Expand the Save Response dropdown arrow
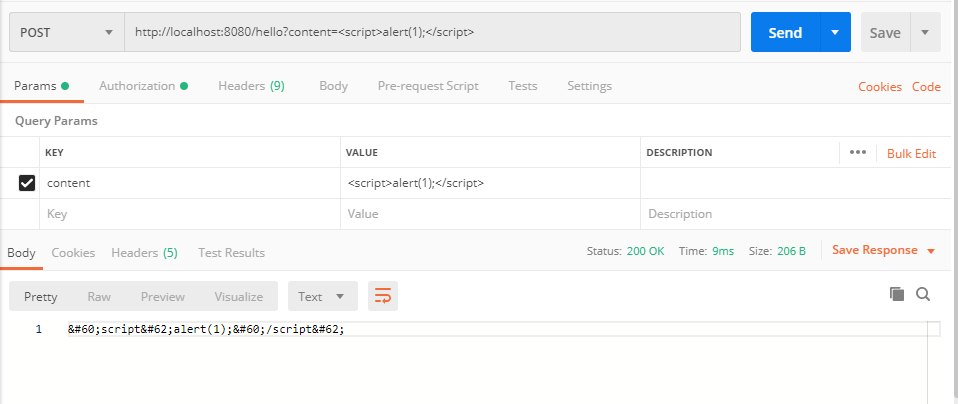The width and height of the screenshot is (958, 404). [931, 251]
